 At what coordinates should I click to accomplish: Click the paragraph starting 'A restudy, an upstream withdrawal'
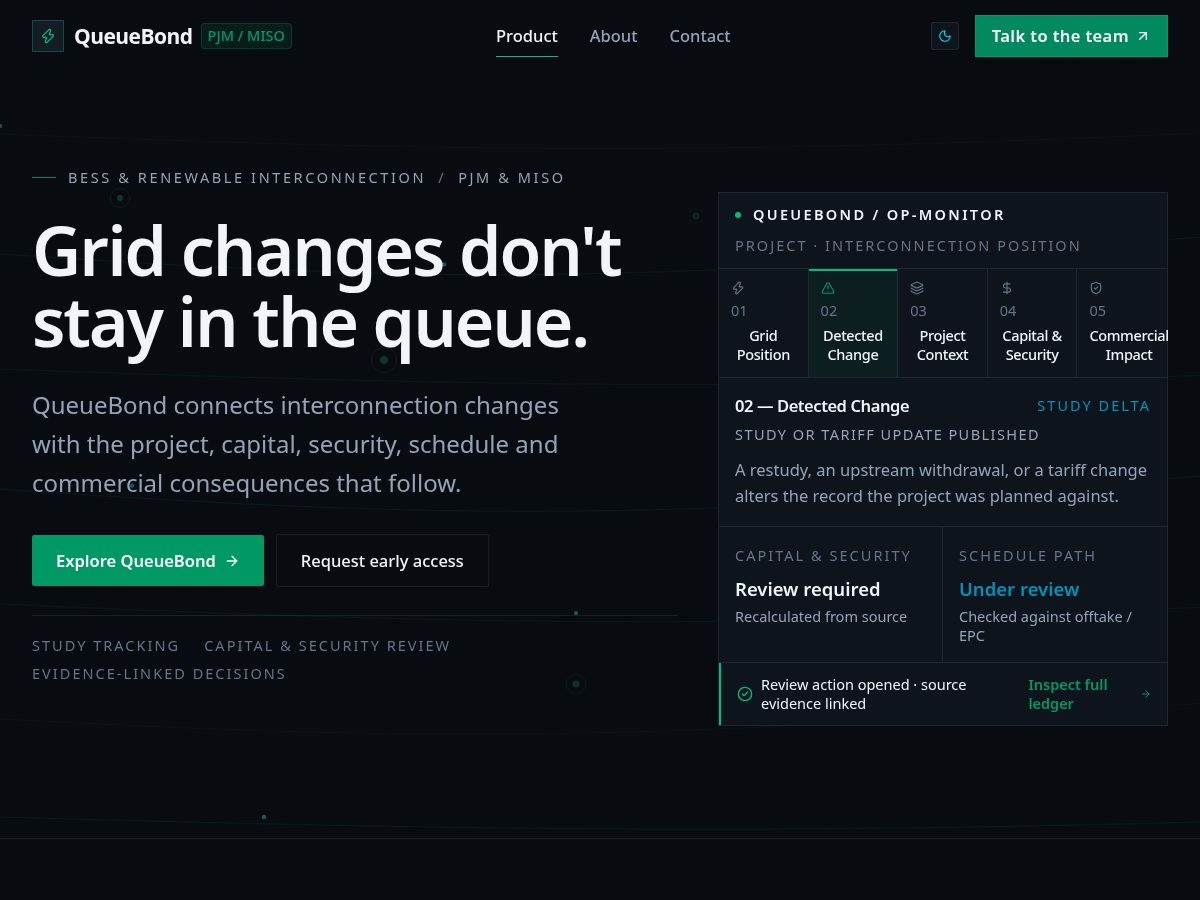pos(941,483)
